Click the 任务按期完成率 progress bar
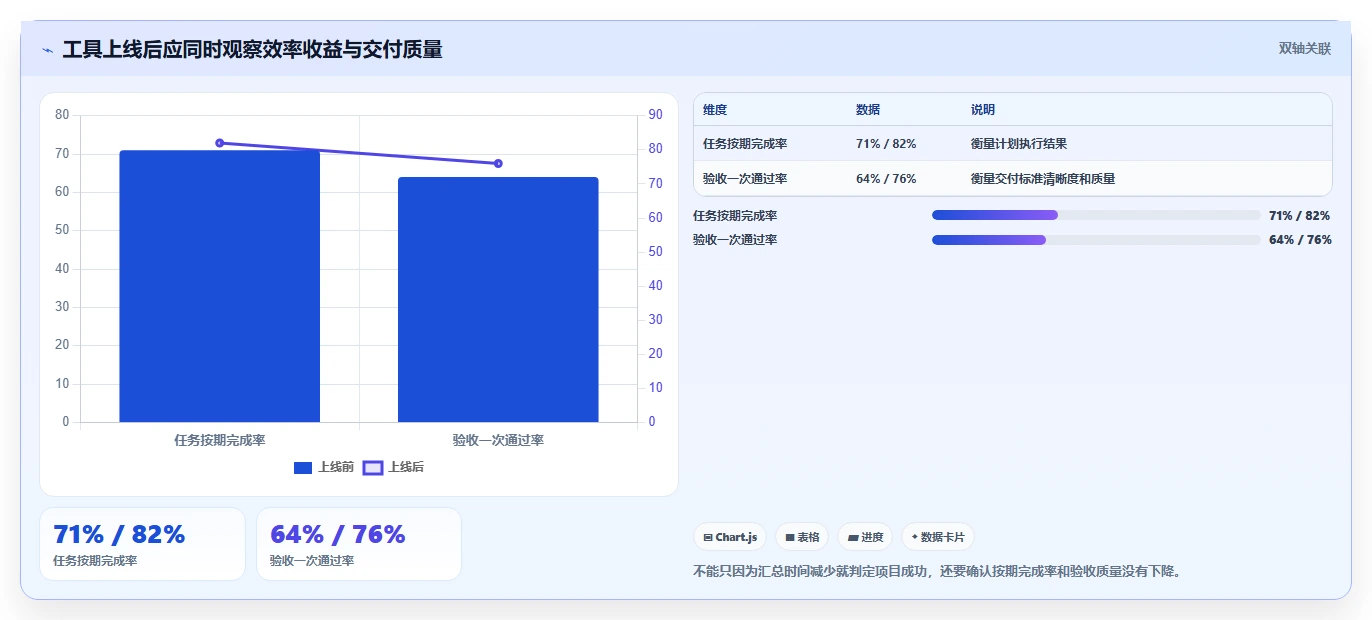1372x620 pixels. click(1096, 215)
